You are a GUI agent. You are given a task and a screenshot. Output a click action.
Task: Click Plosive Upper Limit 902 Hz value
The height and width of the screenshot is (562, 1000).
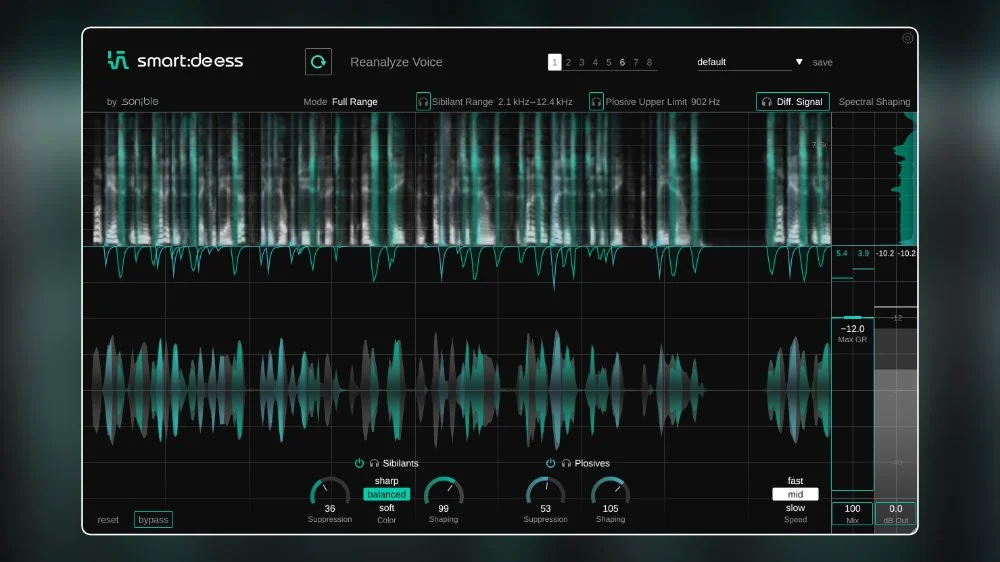(705, 101)
